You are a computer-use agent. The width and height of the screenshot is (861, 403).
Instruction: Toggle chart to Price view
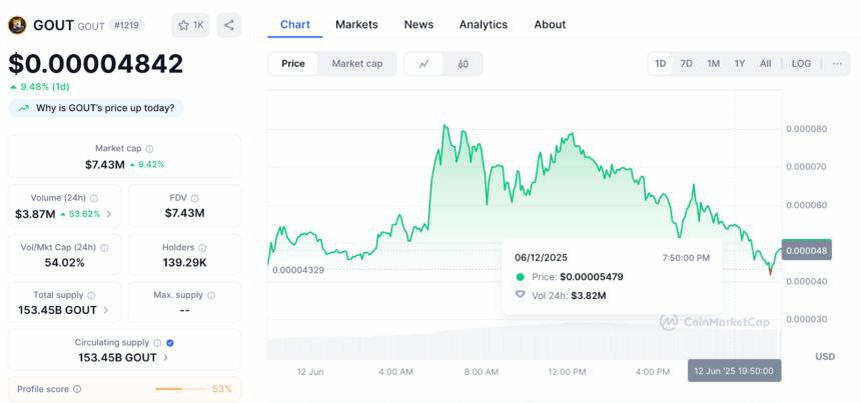click(x=293, y=64)
